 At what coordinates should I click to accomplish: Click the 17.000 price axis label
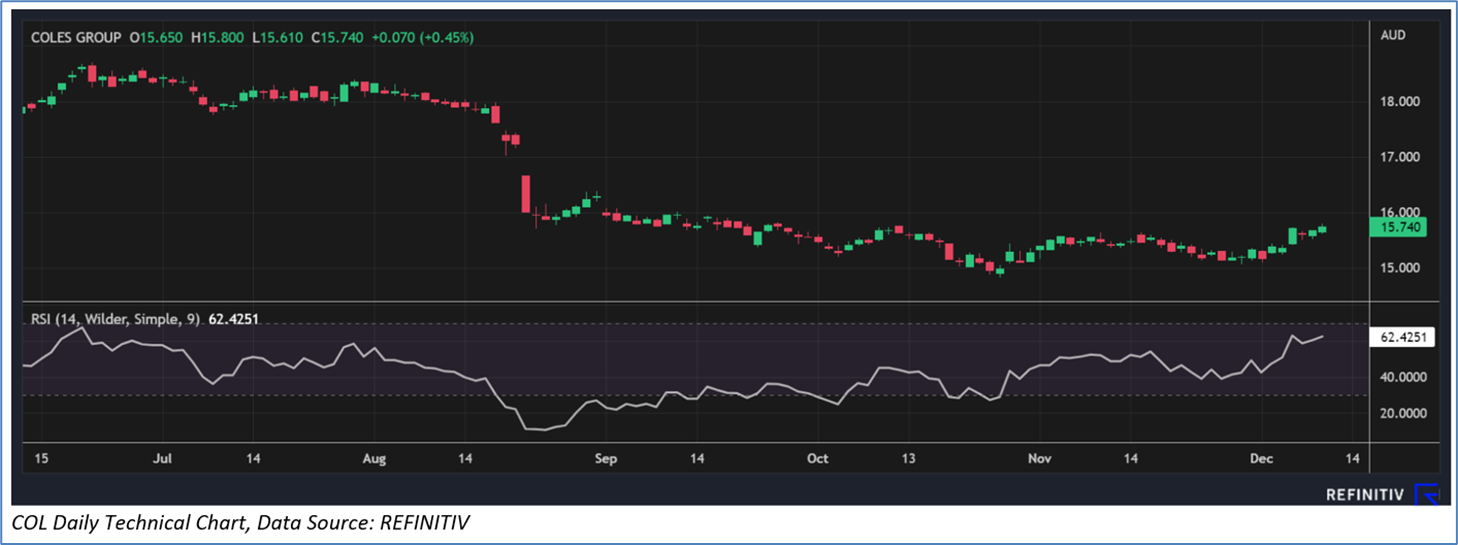click(1400, 157)
